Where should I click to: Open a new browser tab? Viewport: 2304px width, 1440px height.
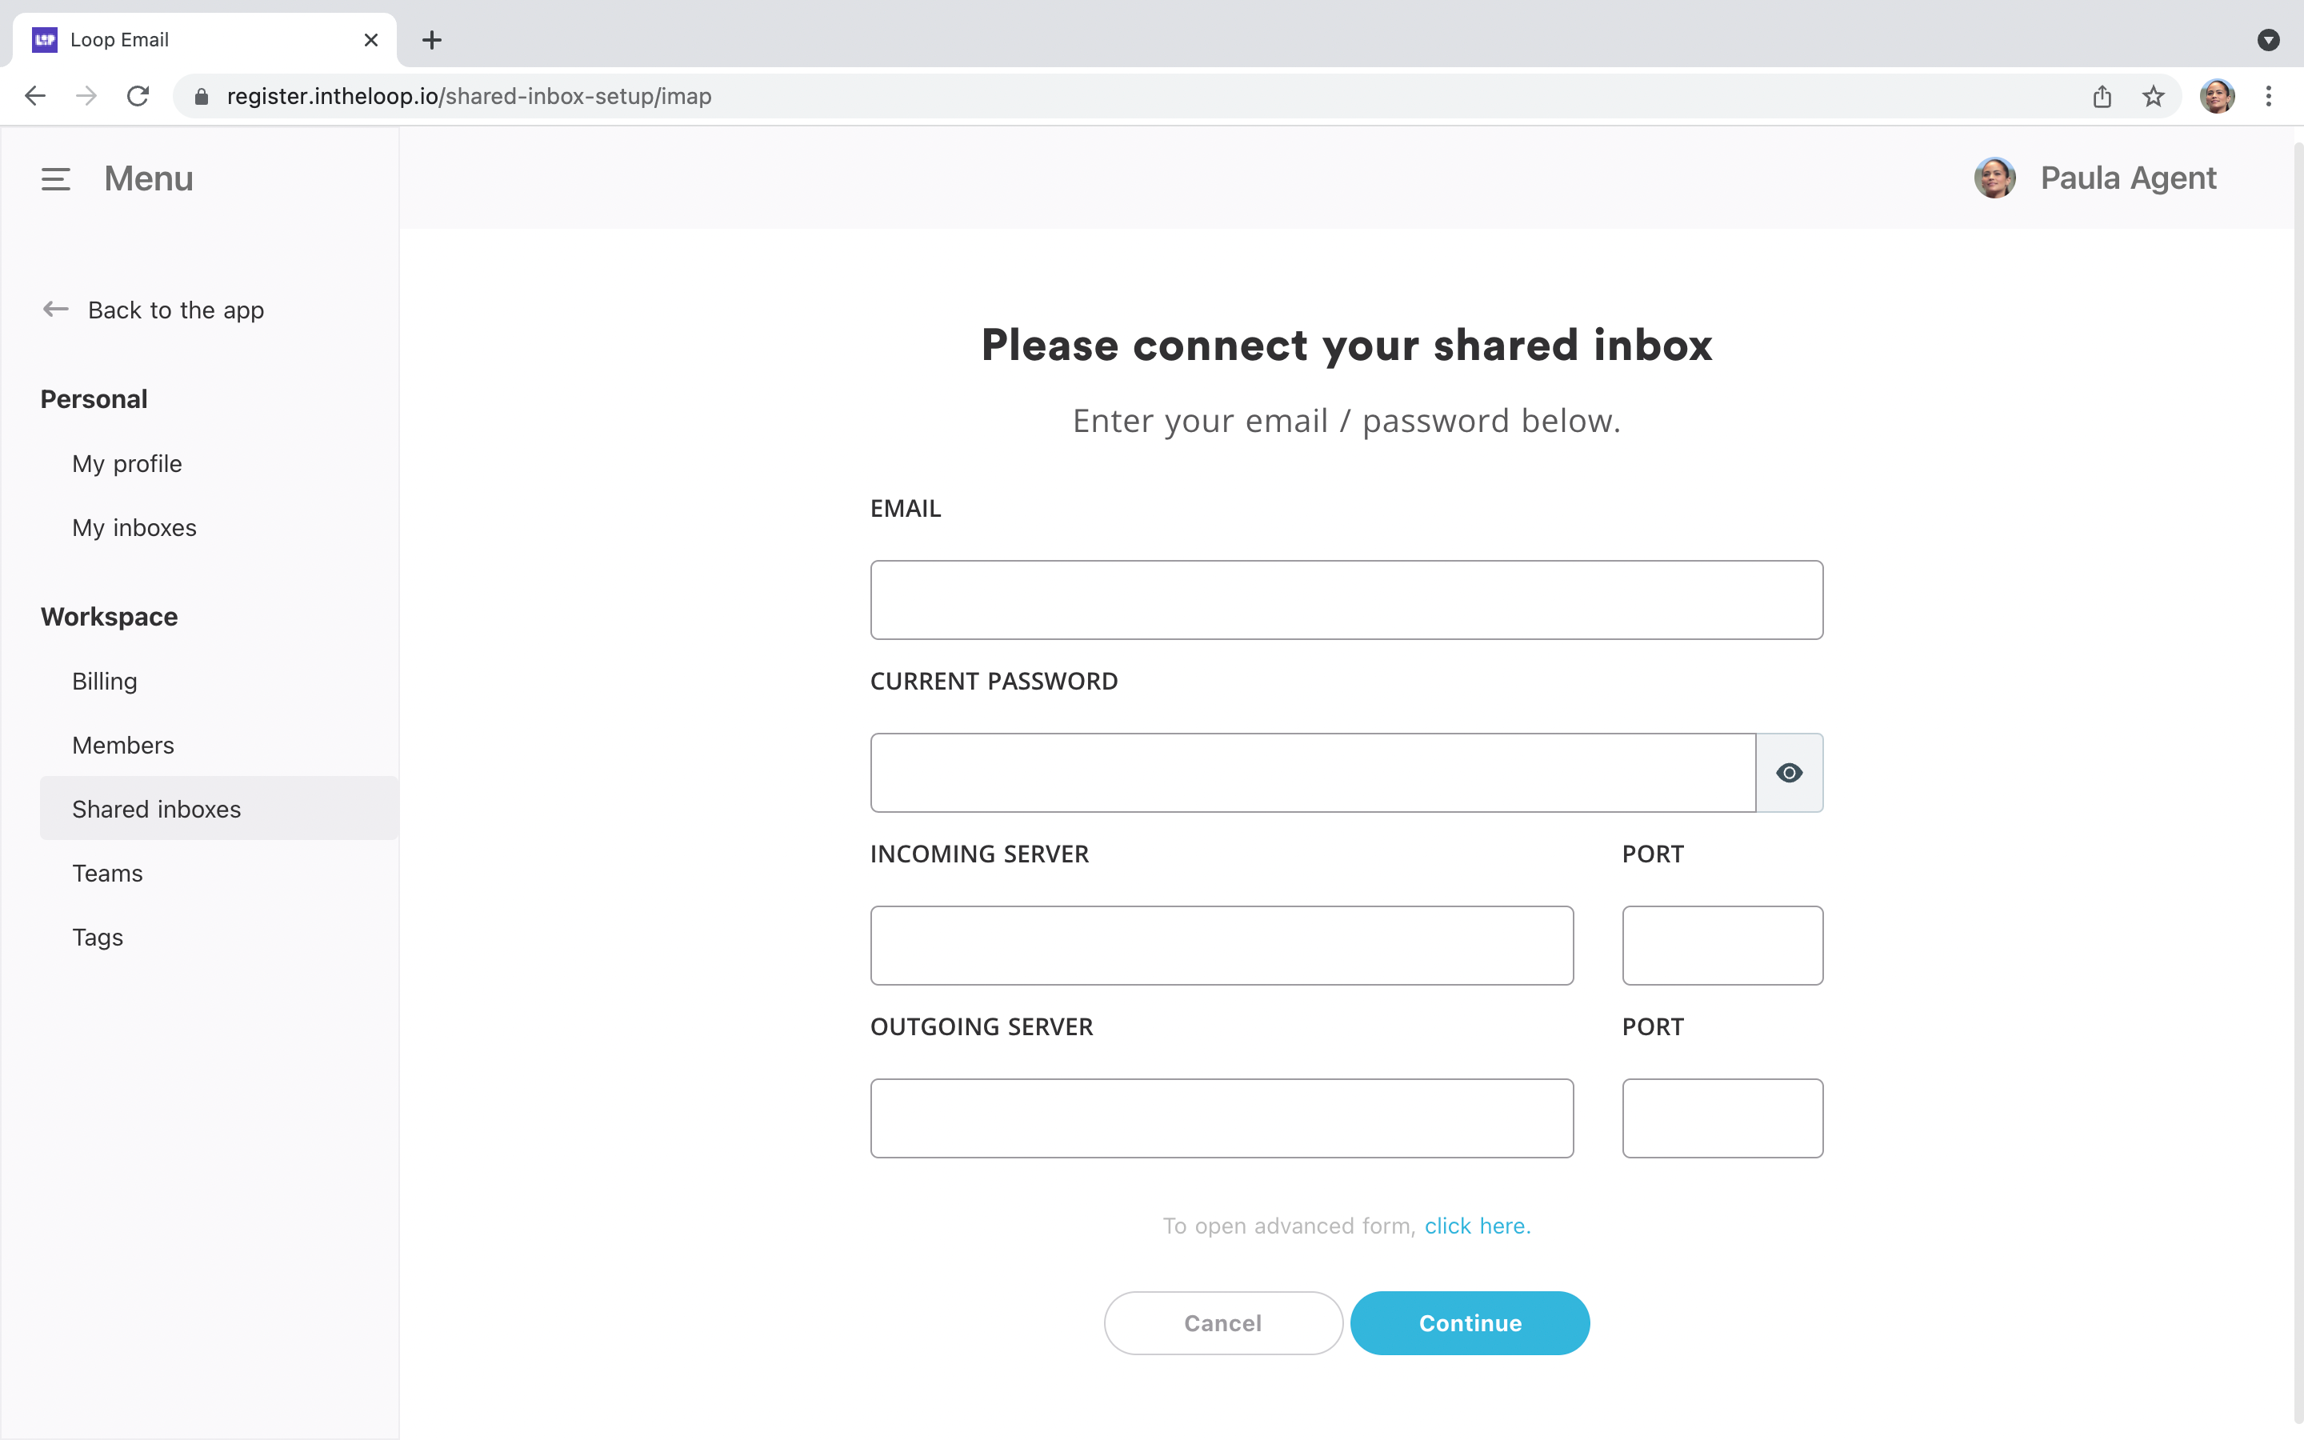pos(432,40)
